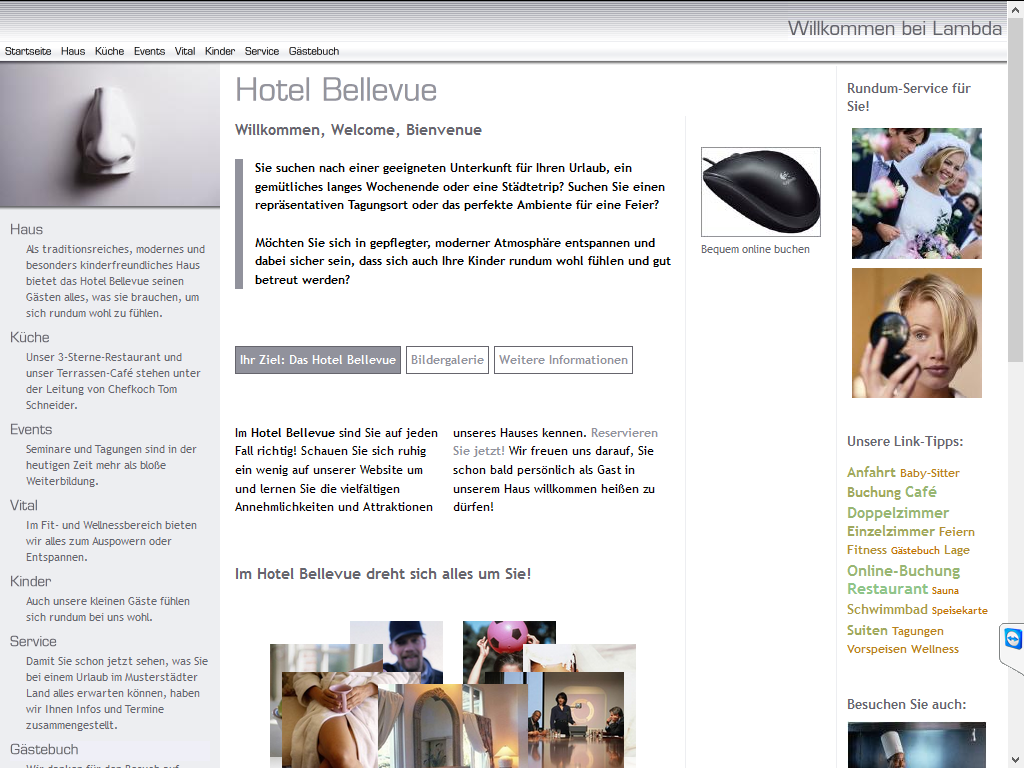The width and height of the screenshot is (1024, 768).
Task: Click the Speisekarte tag link
Action: tap(959, 611)
